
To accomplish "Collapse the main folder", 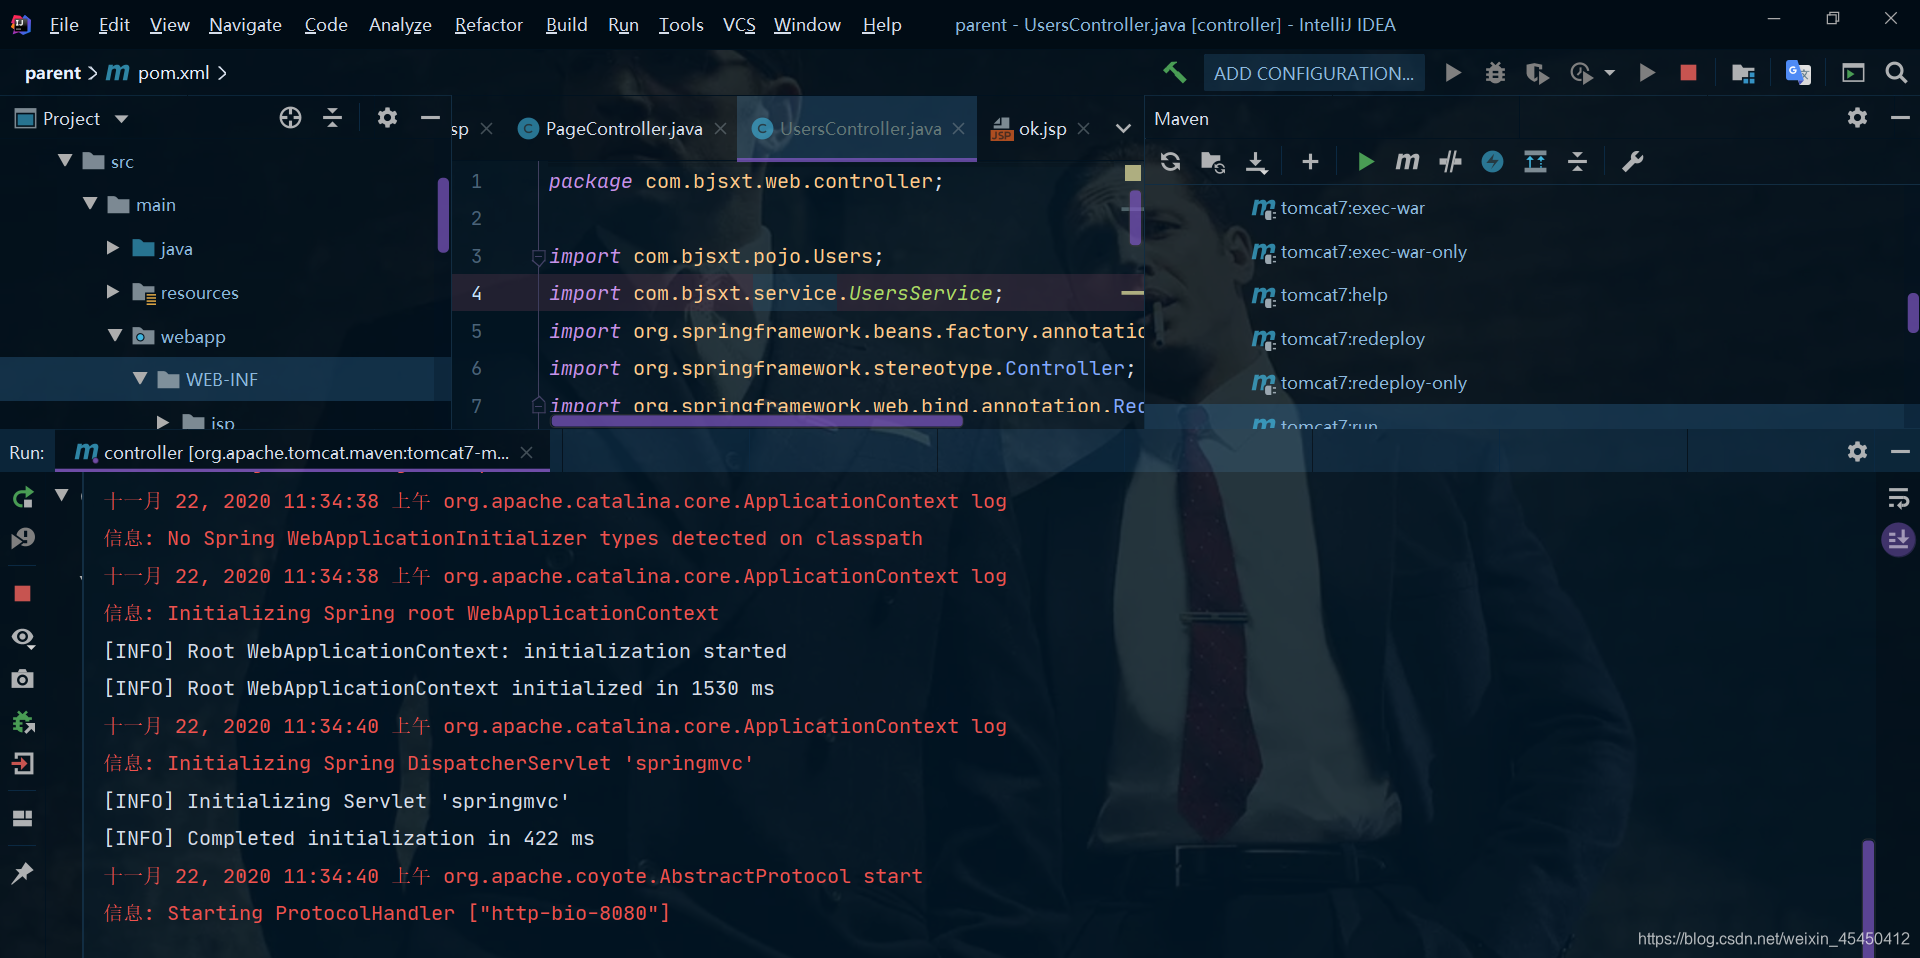I will [x=90, y=204].
